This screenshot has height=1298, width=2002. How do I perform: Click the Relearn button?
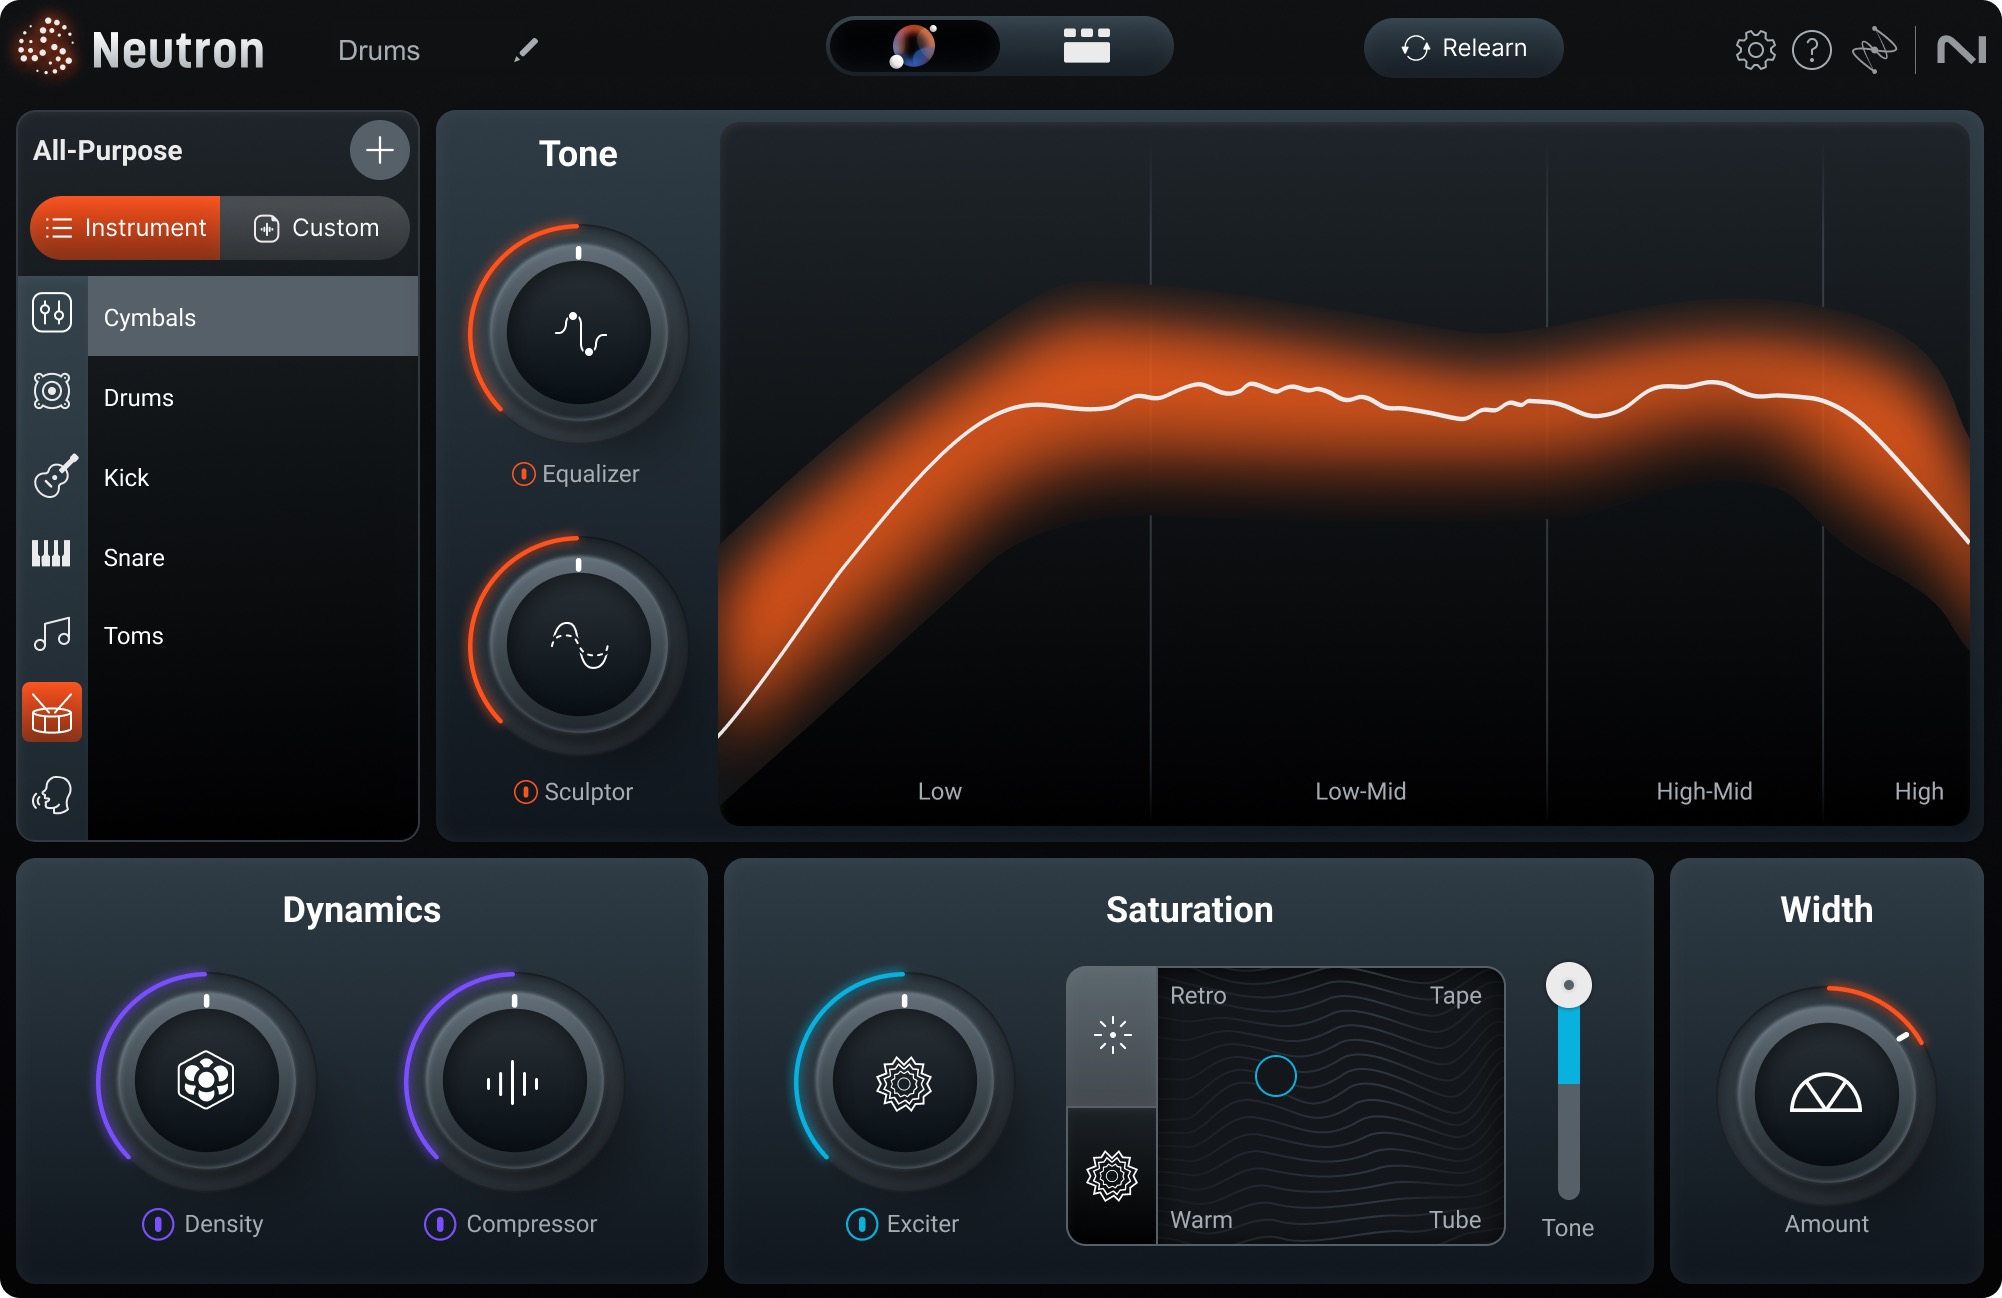coord(1463,48)
